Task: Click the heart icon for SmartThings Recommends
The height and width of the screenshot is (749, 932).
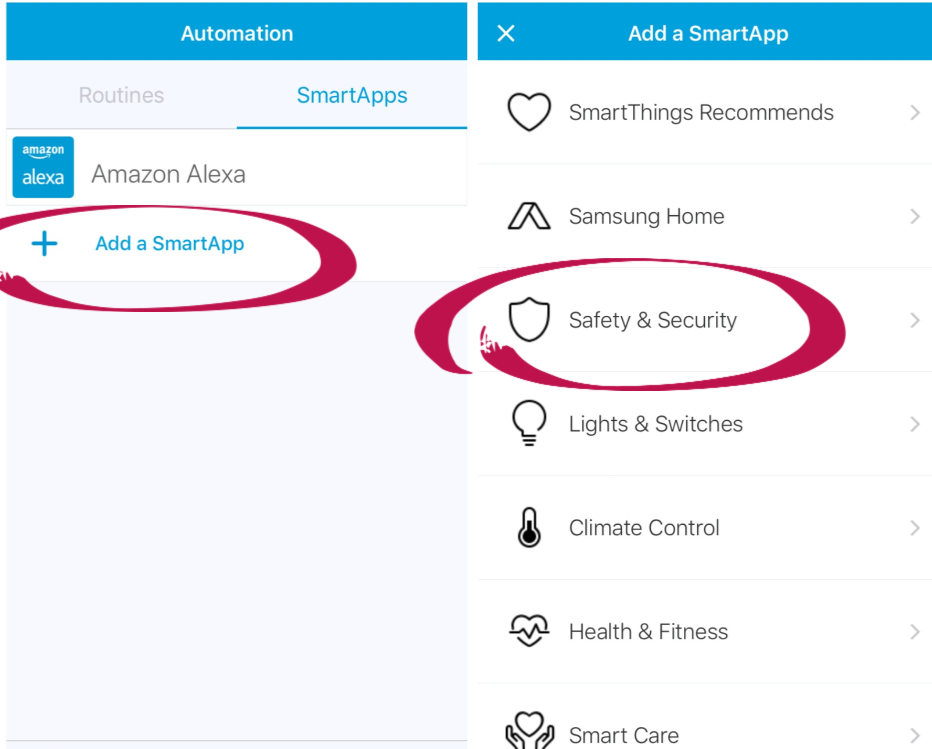Action: 529,112
